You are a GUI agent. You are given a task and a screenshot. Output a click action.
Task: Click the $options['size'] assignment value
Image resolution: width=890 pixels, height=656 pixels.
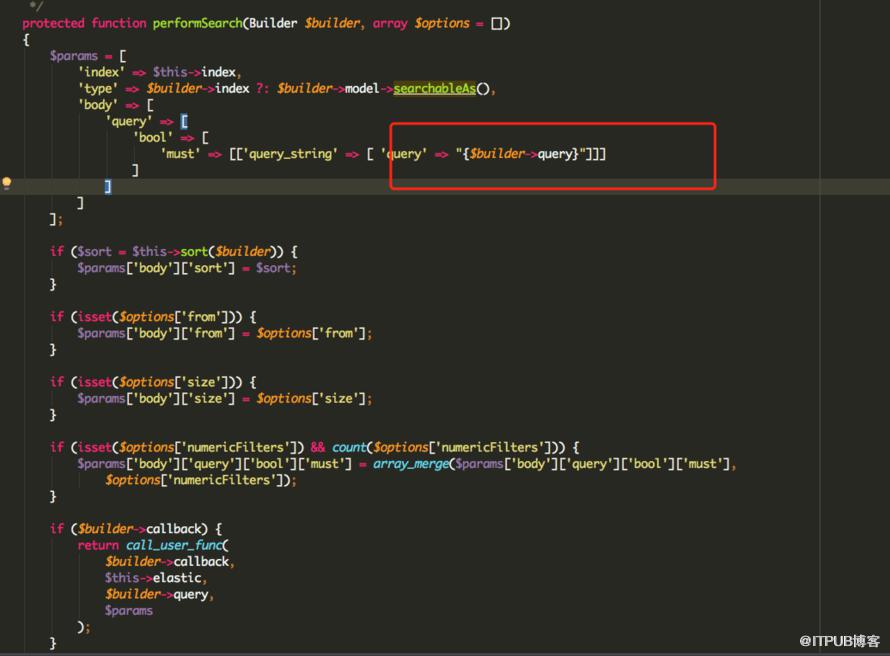tap(311, 399)
